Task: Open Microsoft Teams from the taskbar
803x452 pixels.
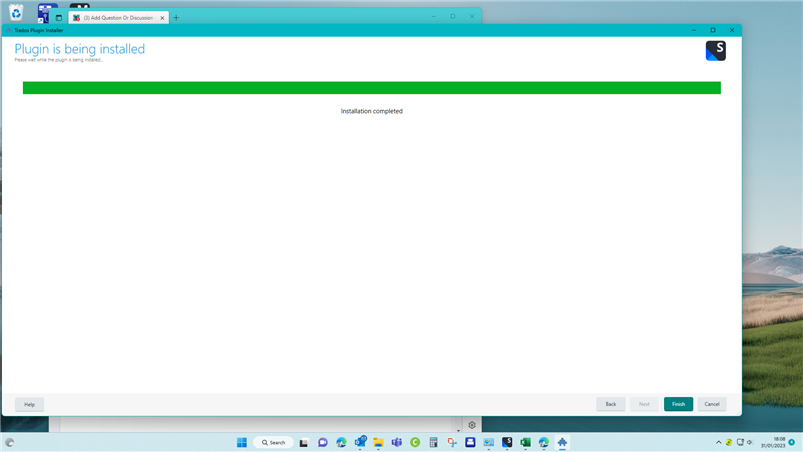Action: (x=397, y=442)
